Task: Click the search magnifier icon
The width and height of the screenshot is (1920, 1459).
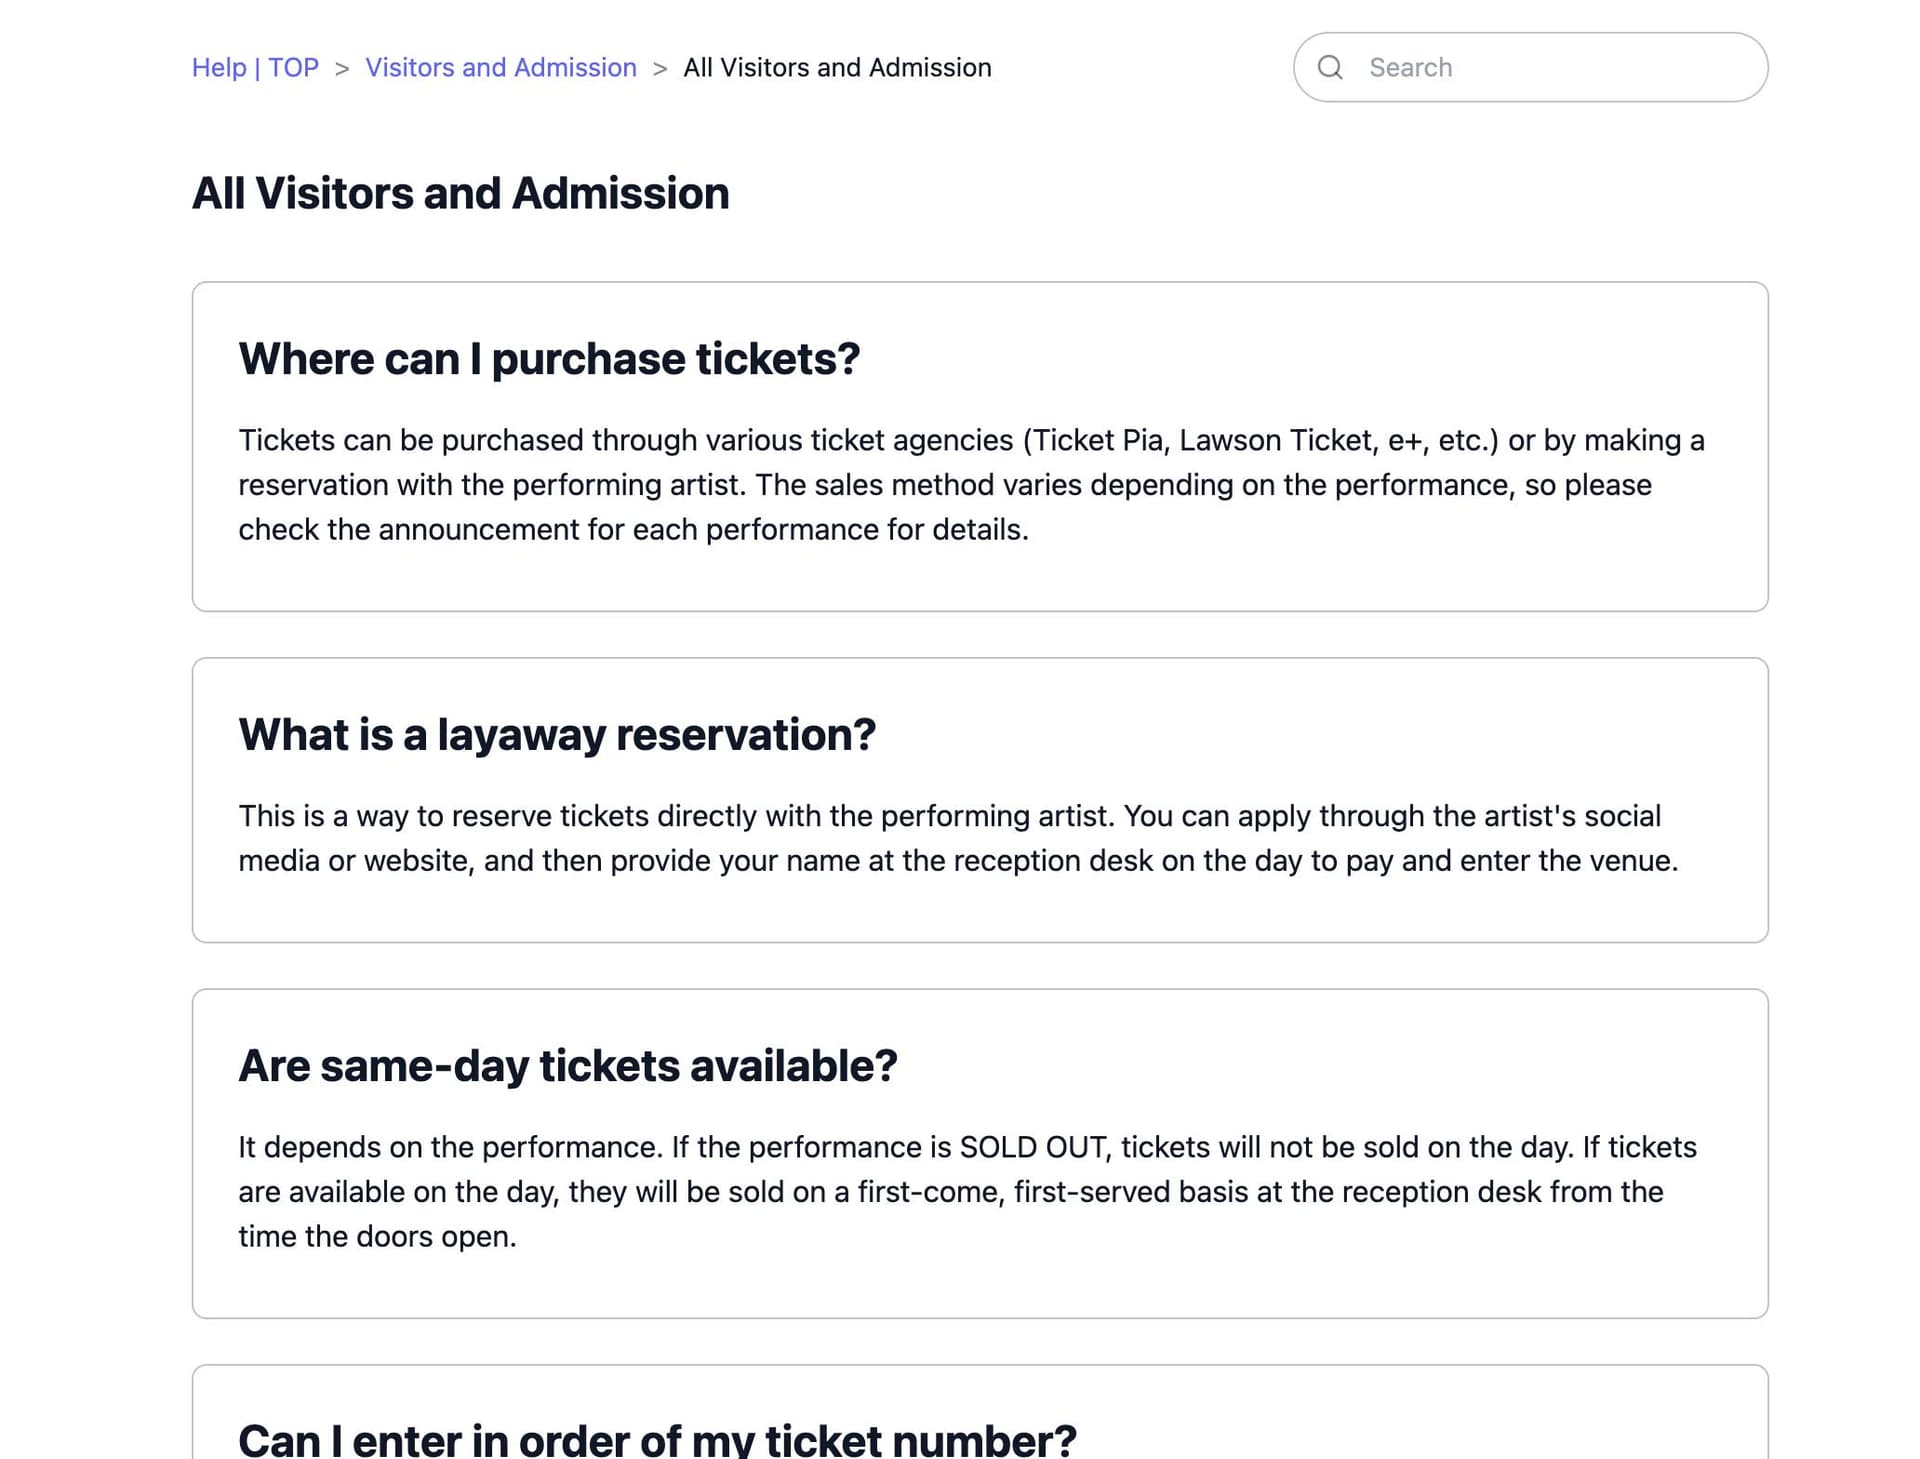Action: [x=1329, y=67]
